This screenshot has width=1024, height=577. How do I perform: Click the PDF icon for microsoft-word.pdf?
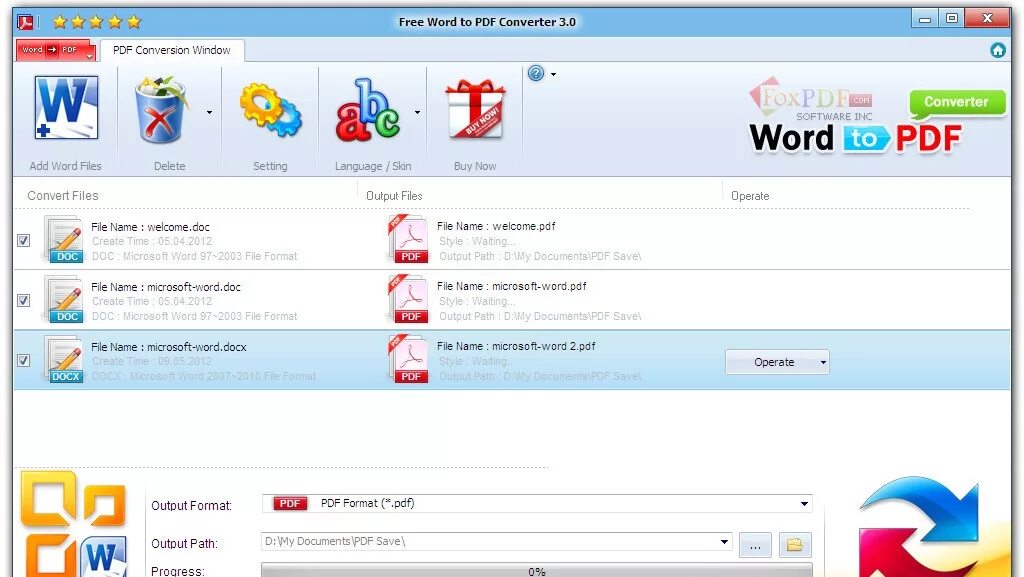tap(408, 299)
